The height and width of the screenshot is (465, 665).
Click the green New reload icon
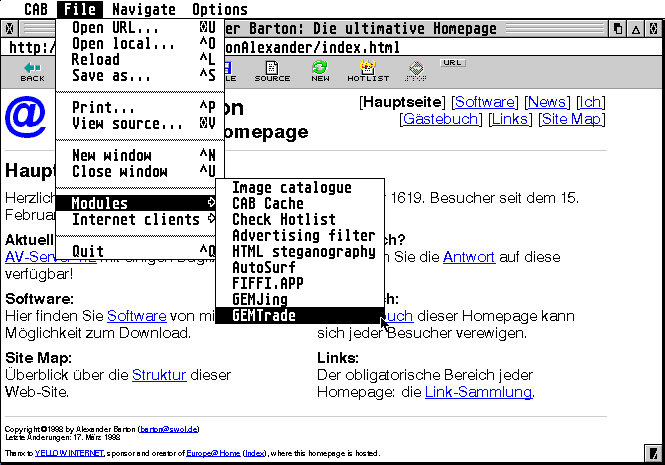point(320,71)
